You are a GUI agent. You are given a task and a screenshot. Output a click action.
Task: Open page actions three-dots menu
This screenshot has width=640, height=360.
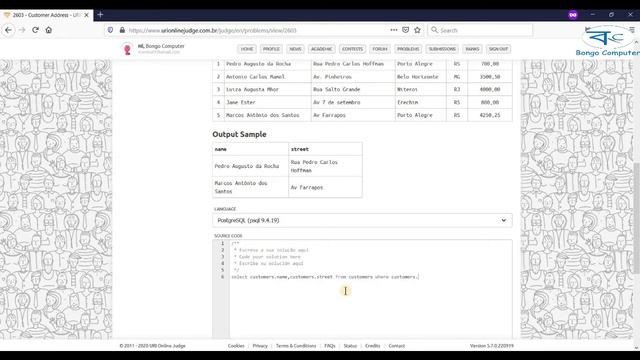click(393, 30)
